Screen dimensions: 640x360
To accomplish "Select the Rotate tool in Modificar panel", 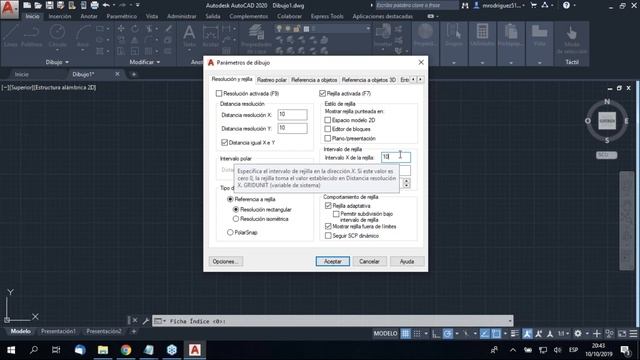I will [135, 29].
